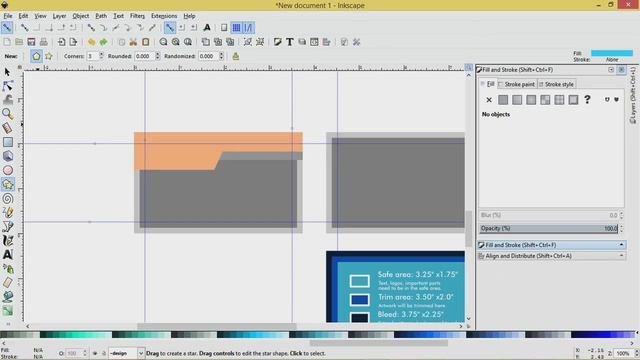Select the Paint bucket tool

click(x=7, y=297)
